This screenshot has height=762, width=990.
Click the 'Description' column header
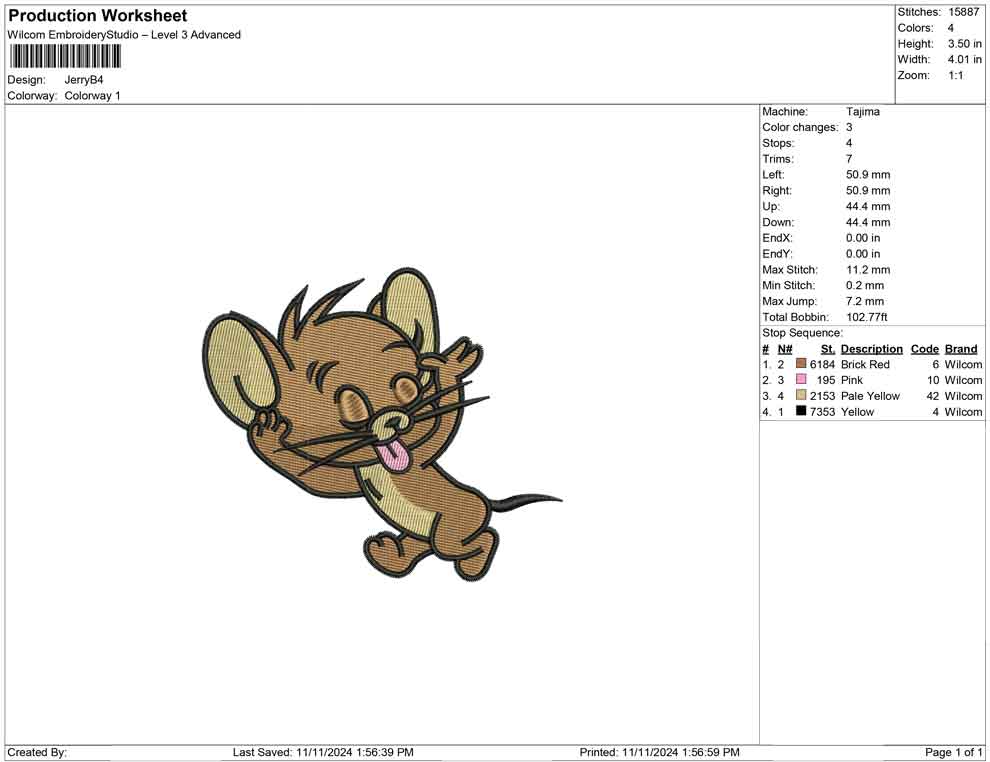872,349
